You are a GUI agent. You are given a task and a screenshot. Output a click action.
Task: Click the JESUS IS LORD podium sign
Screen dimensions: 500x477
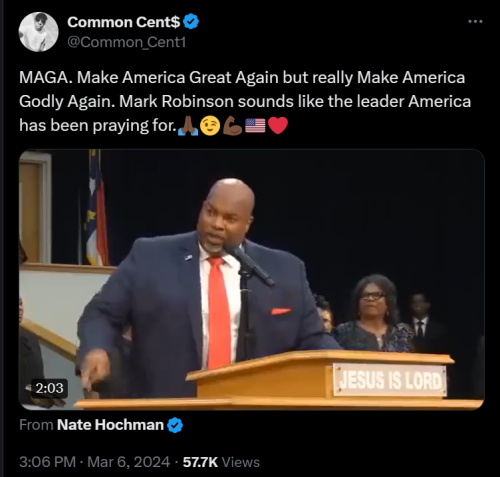pyautogui.click(x=390, y=380)
